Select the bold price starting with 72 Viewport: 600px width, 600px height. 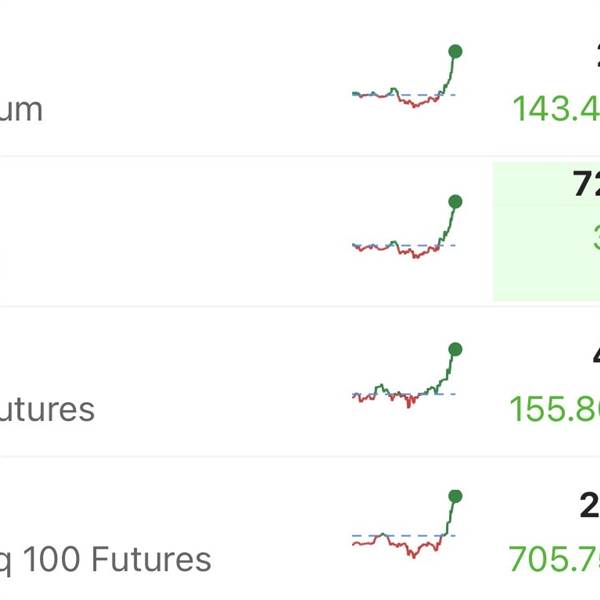(586, 184)
